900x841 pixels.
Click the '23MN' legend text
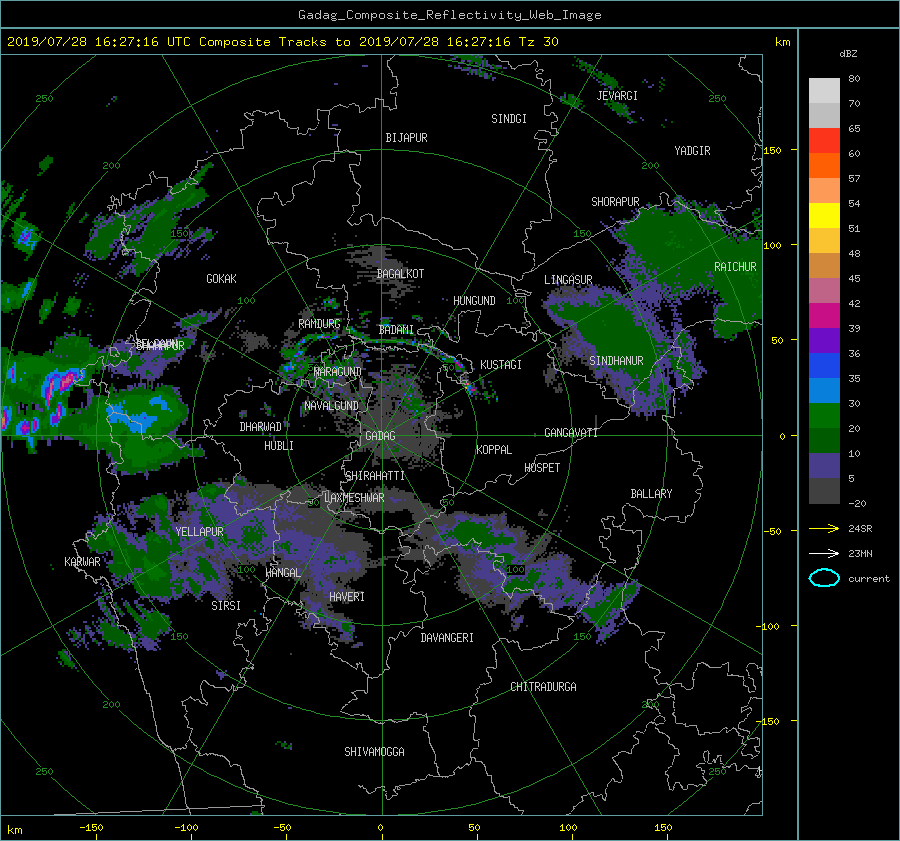click(x=860, y=553)
